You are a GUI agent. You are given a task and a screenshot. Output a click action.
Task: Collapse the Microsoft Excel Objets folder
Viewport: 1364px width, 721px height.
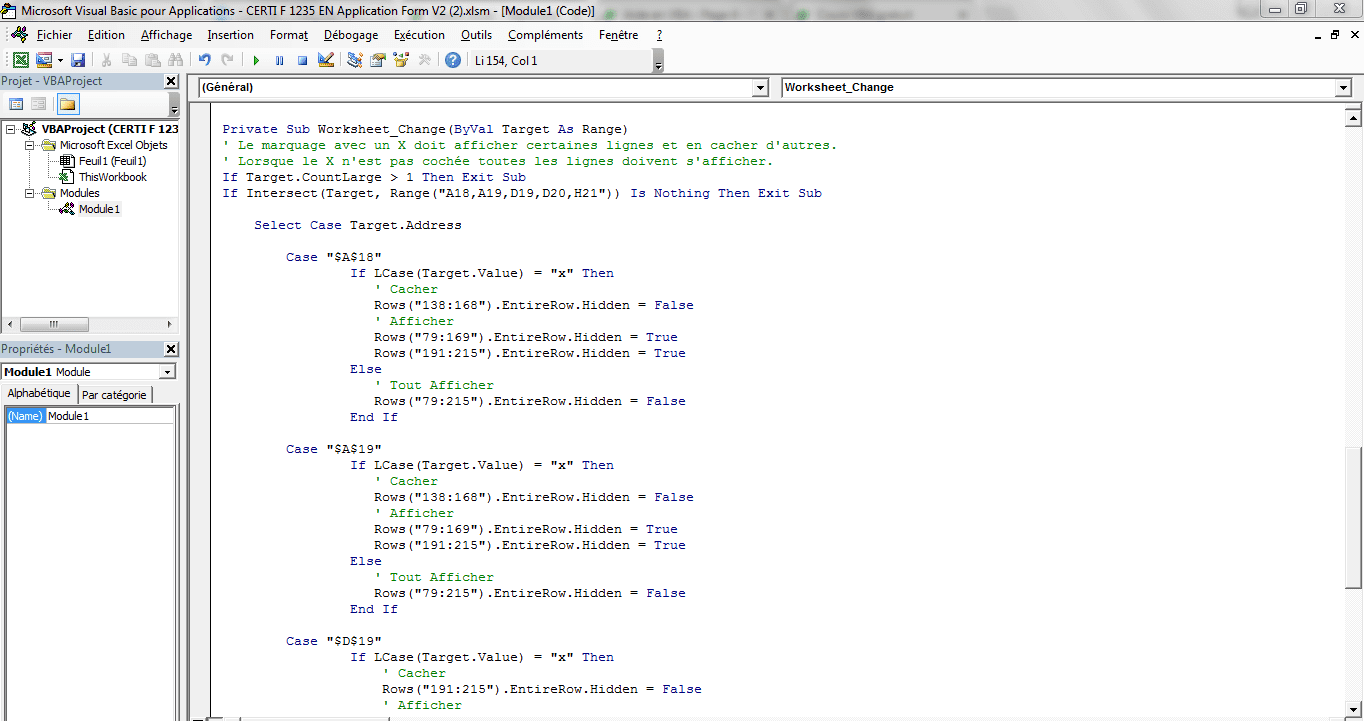[30, 145]
